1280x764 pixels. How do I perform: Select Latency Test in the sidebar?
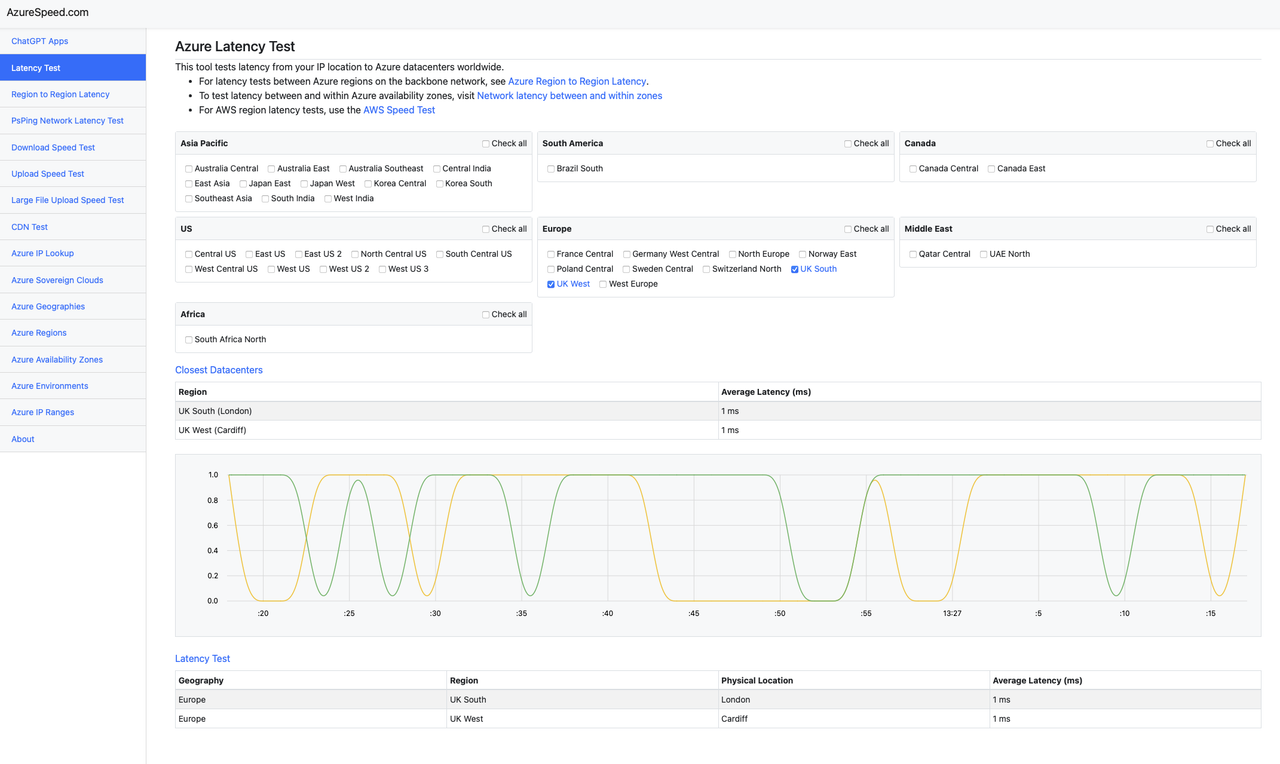pos(73,68)
